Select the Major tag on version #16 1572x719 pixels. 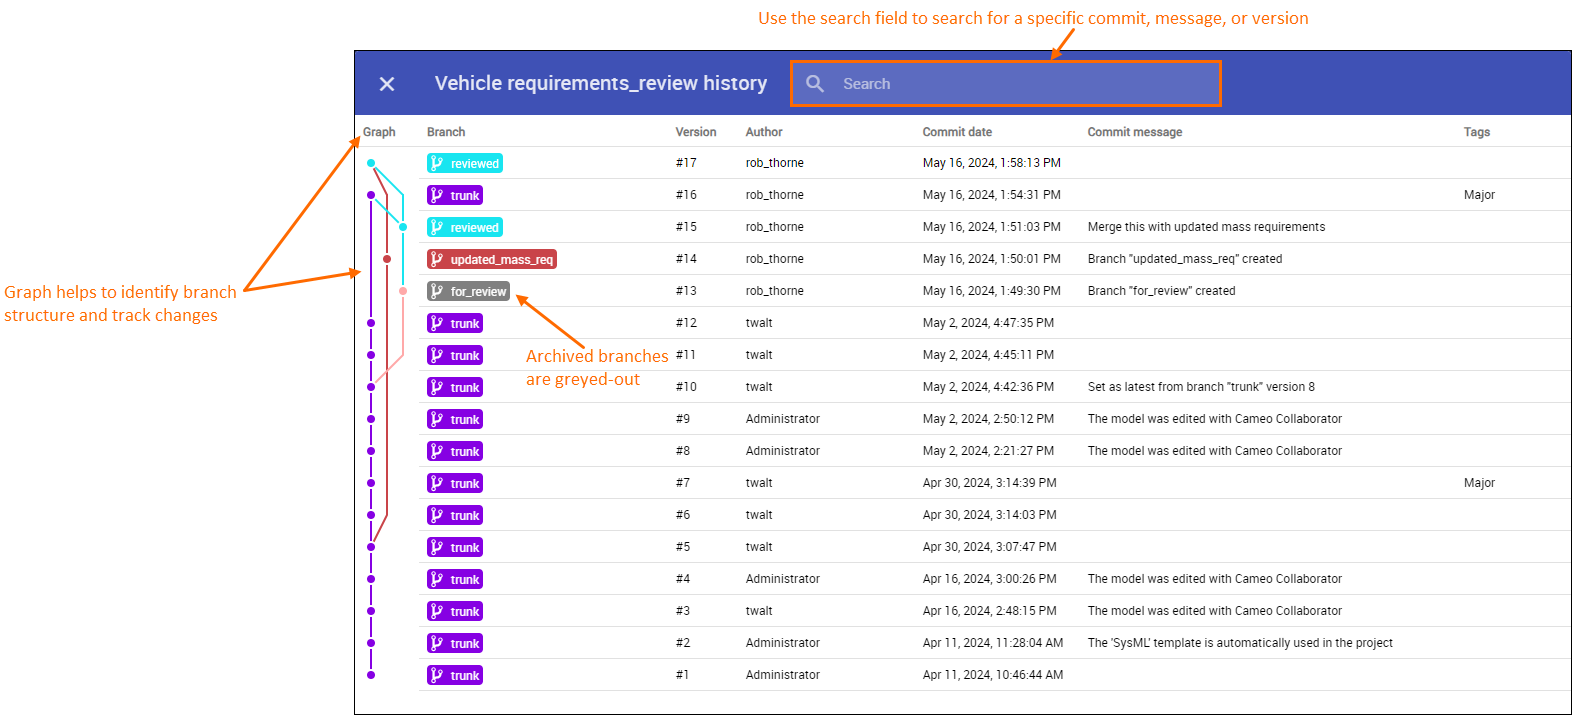pos(1479,195)
